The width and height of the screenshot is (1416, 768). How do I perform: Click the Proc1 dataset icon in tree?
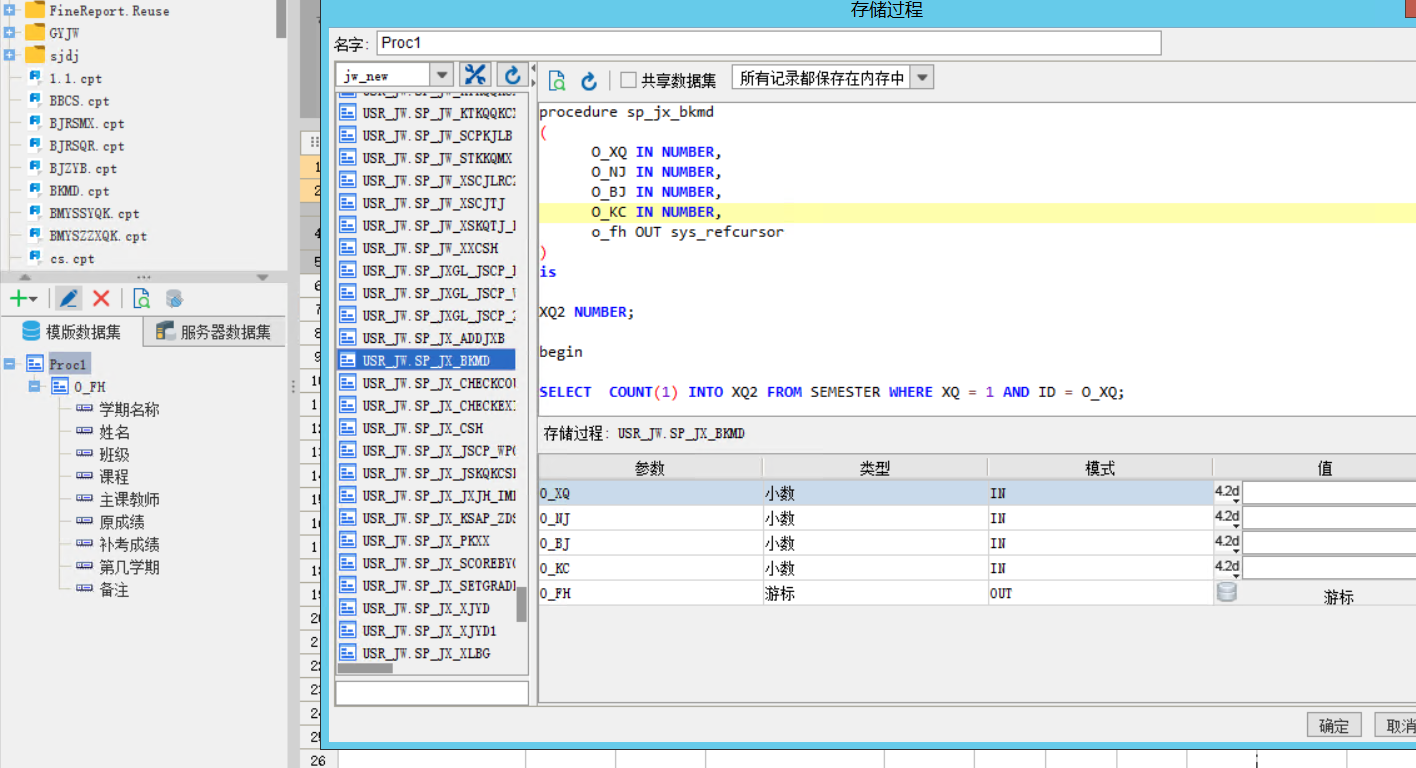(x=35, y=364)
